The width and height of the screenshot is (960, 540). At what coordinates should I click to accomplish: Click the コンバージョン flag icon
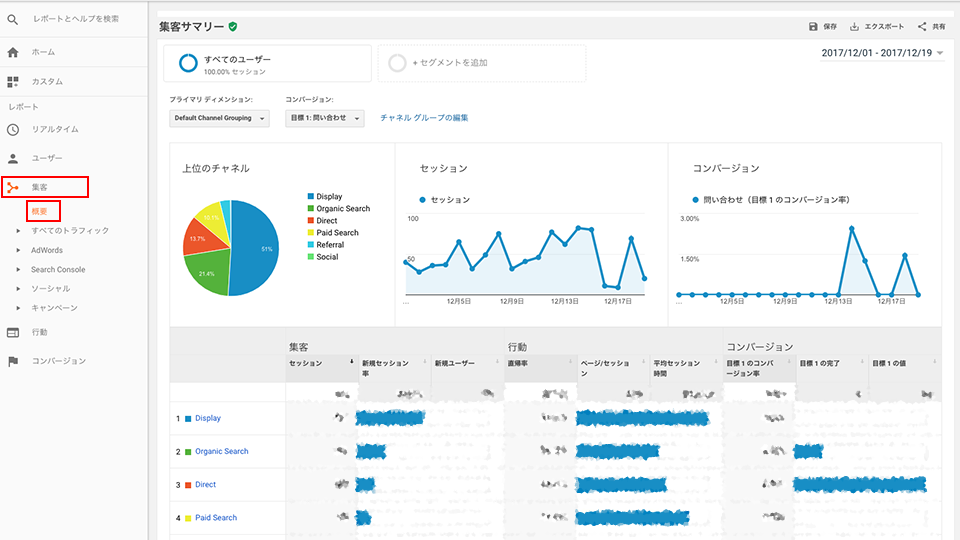click(13, 361)
